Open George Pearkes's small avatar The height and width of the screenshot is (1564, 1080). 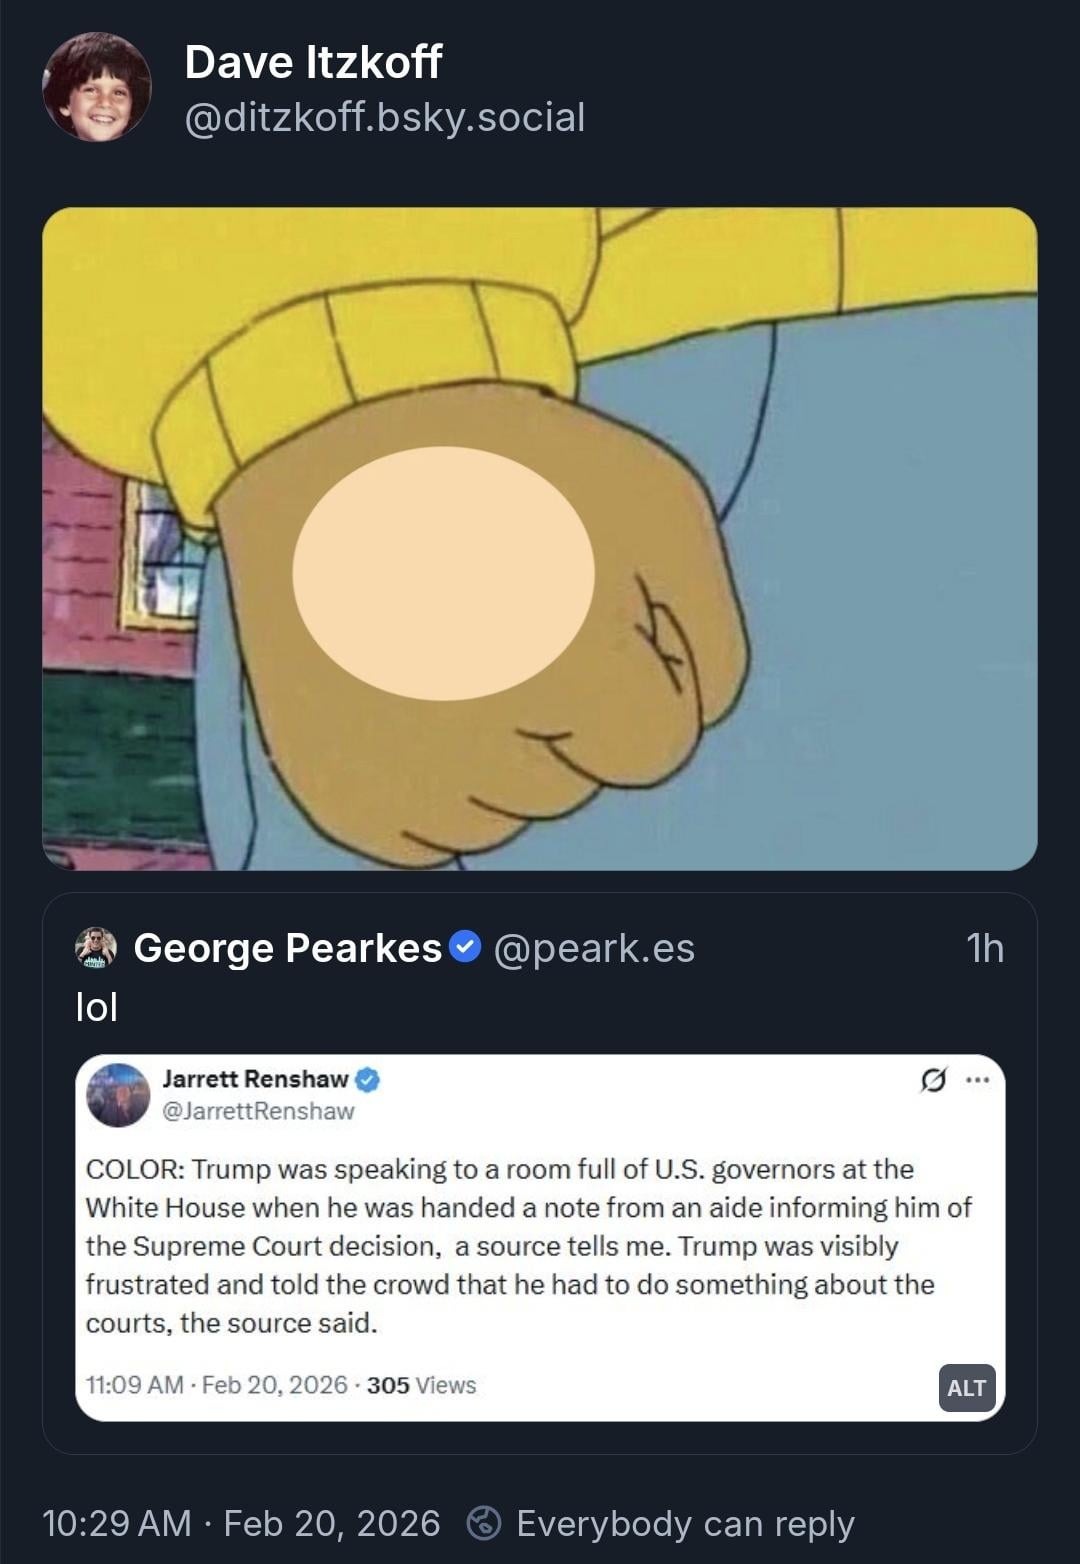[x=96, y=948]
